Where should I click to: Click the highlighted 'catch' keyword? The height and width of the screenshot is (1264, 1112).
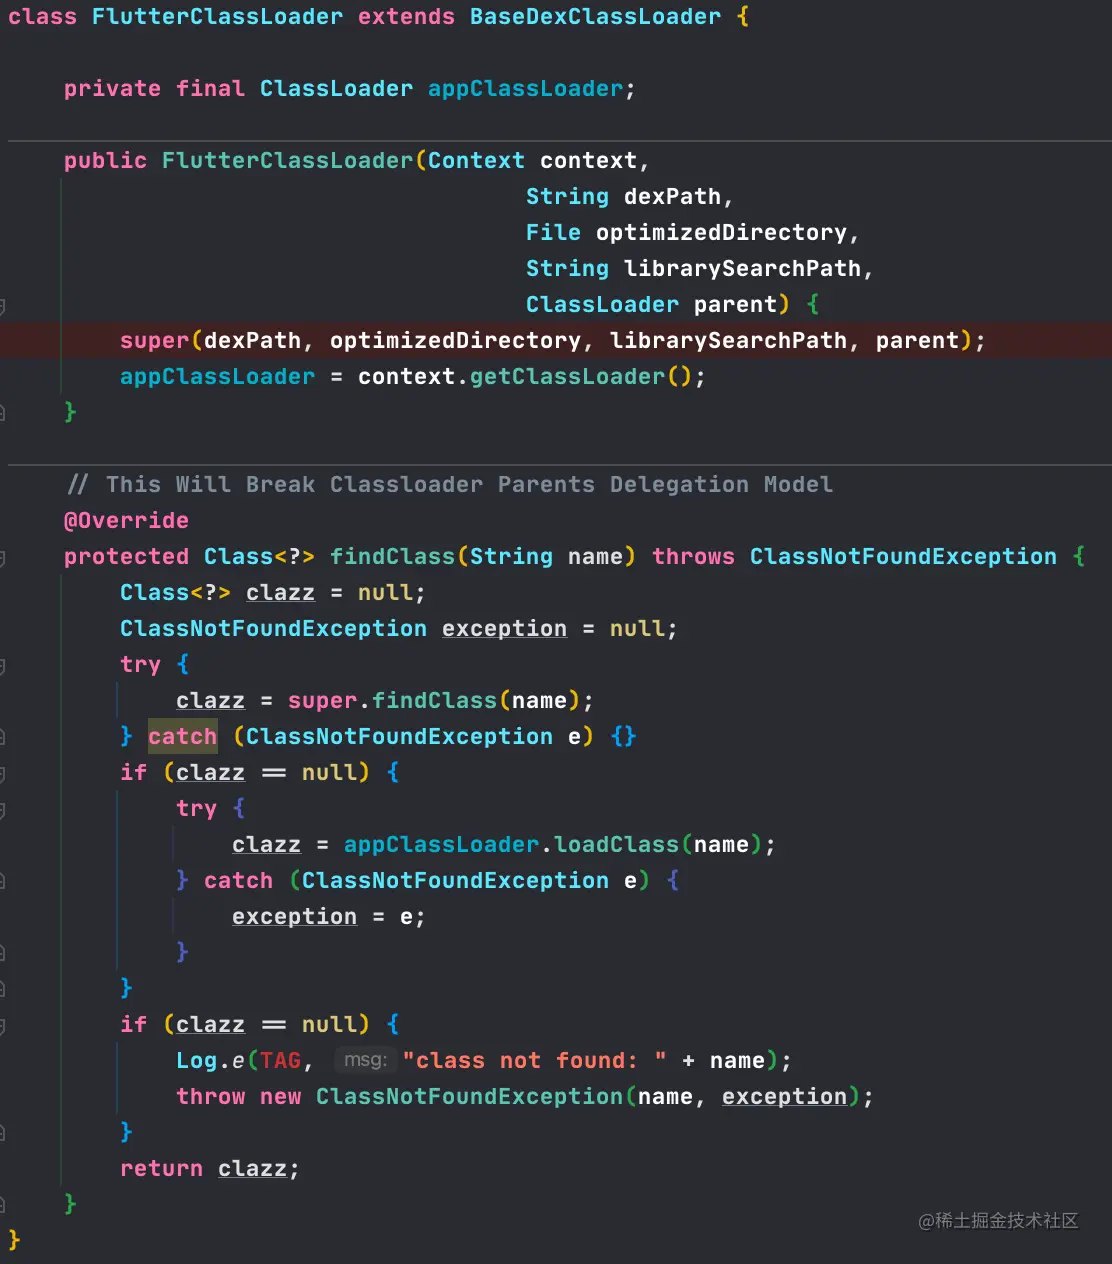pyautogui.click(x=182, y=737)
